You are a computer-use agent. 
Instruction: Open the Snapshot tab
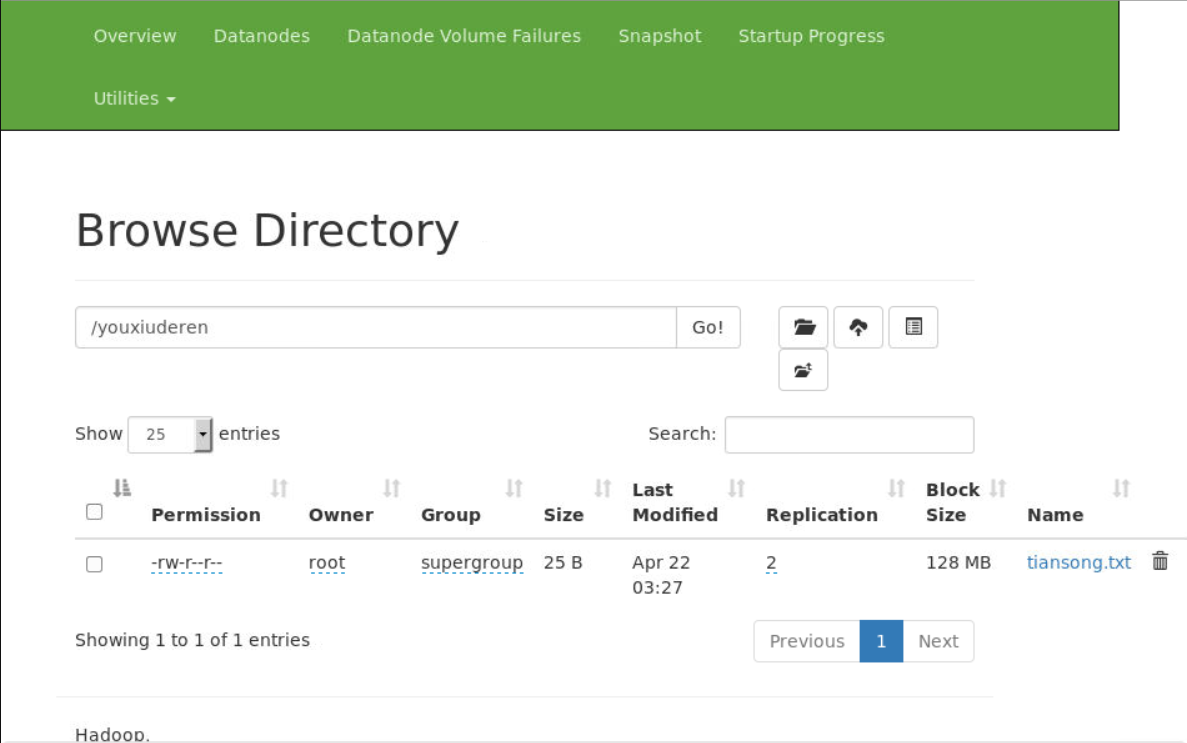pos(659,36)
